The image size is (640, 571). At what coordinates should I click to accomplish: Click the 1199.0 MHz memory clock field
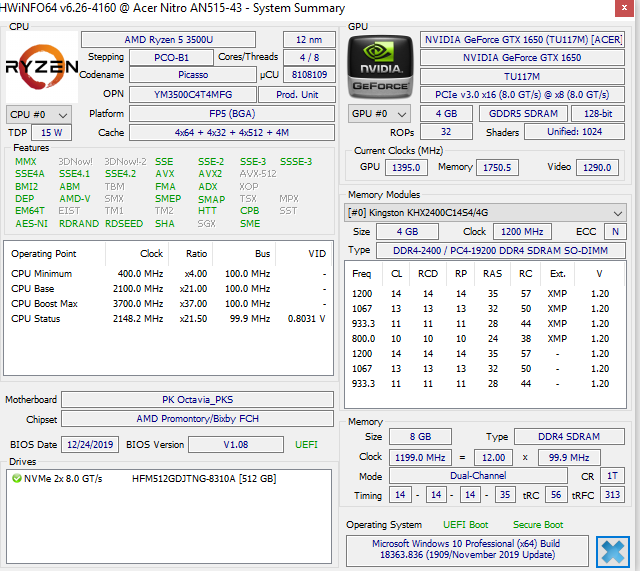coord(420,458)
